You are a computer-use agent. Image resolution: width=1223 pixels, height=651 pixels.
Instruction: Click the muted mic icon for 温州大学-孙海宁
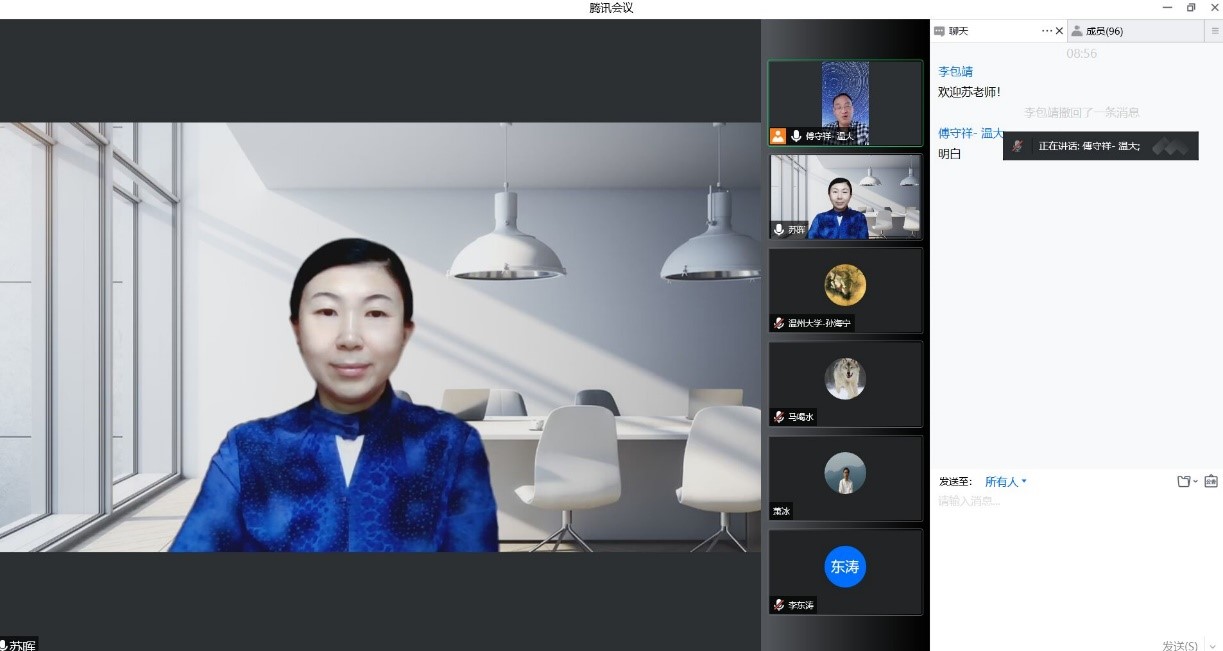tap(779, 323)
